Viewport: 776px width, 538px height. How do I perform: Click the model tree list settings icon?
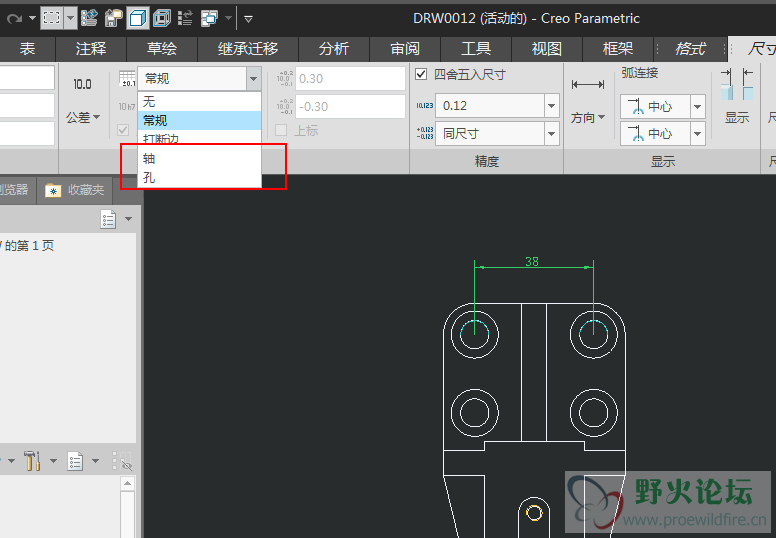coord(75,461)
